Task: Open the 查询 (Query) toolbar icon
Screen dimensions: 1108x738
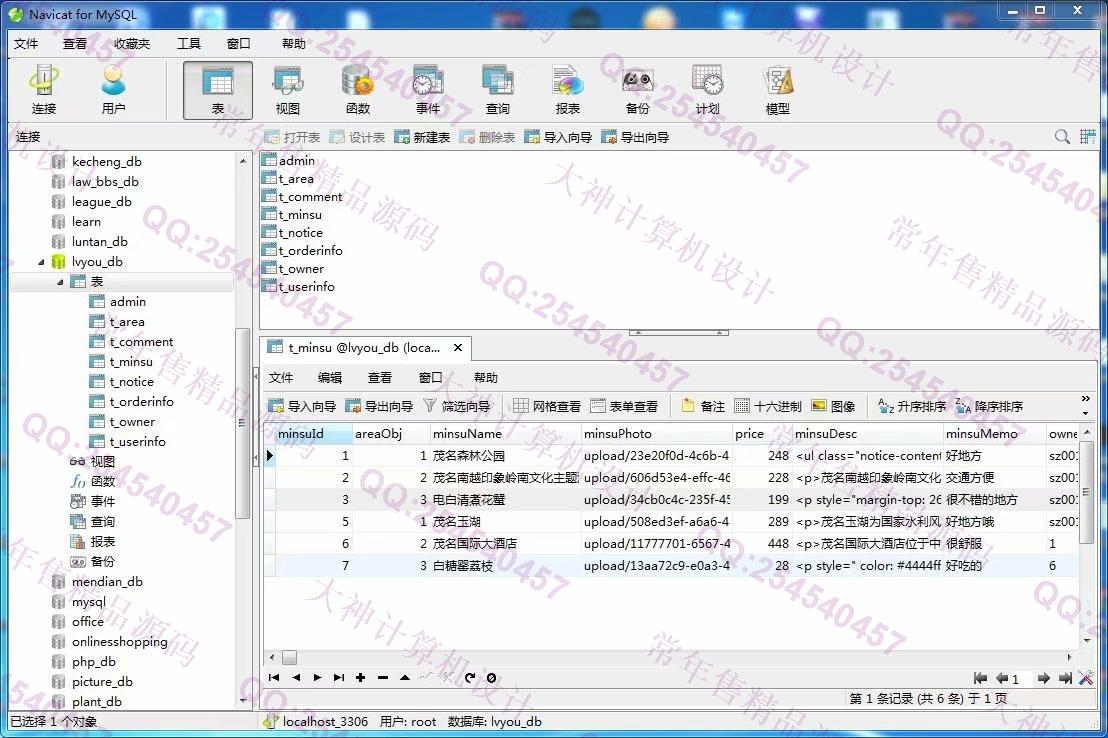Action: pyautogui.click(x=497, y=90)
